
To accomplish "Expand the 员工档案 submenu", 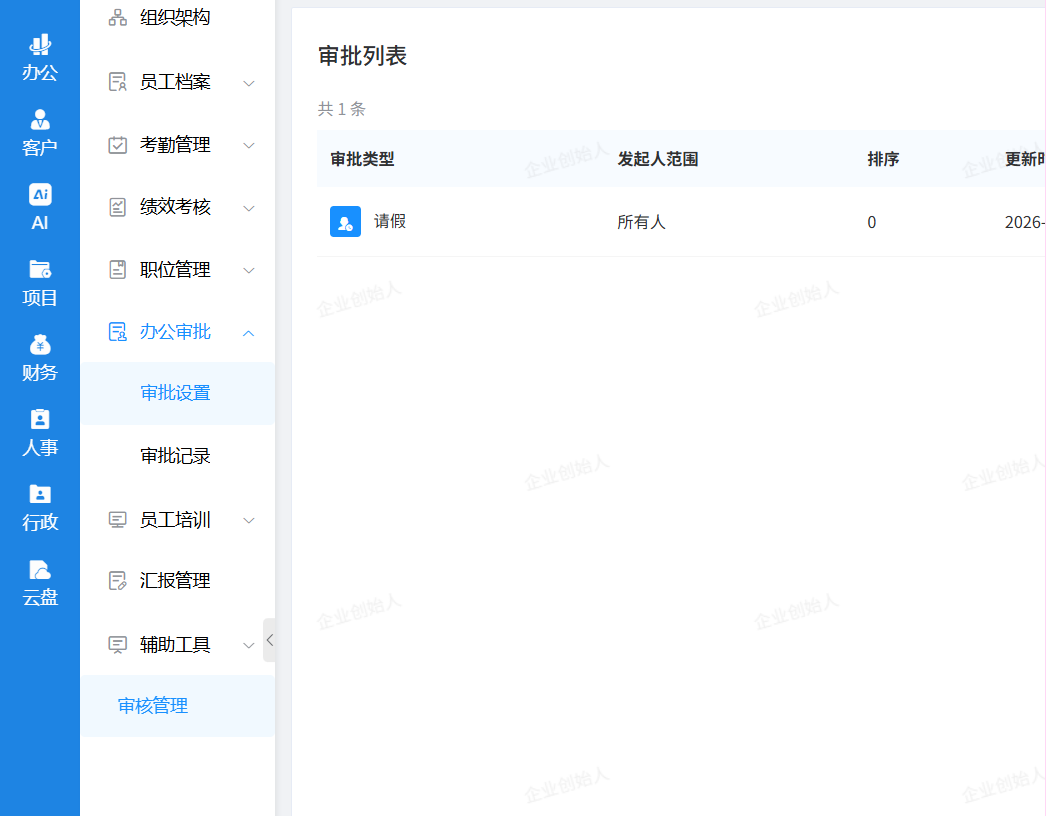I will tap(249, 83).
